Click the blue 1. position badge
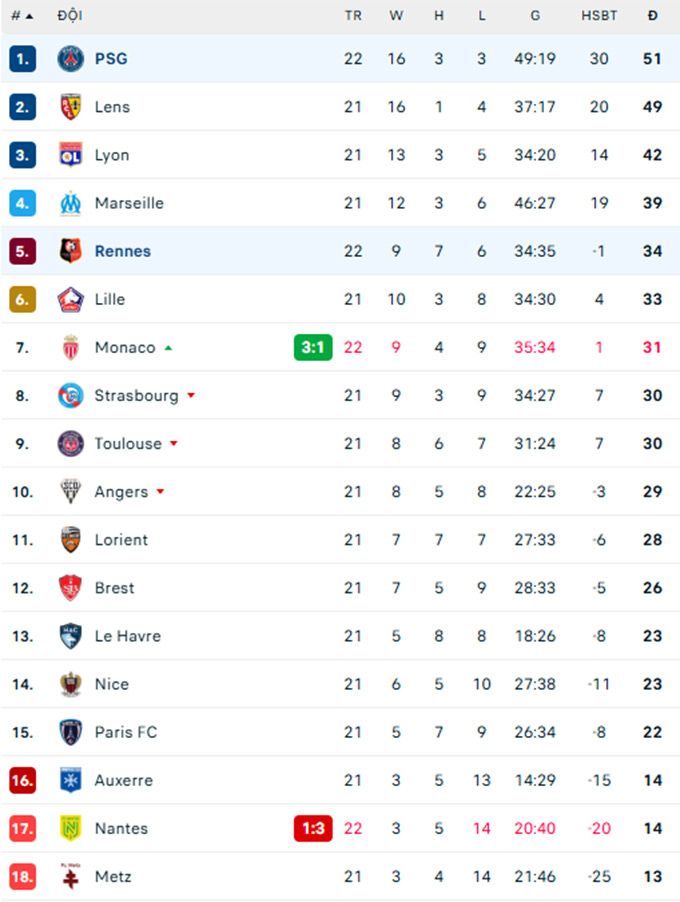The width and height of the screenshot is (680, 902). 23,59
